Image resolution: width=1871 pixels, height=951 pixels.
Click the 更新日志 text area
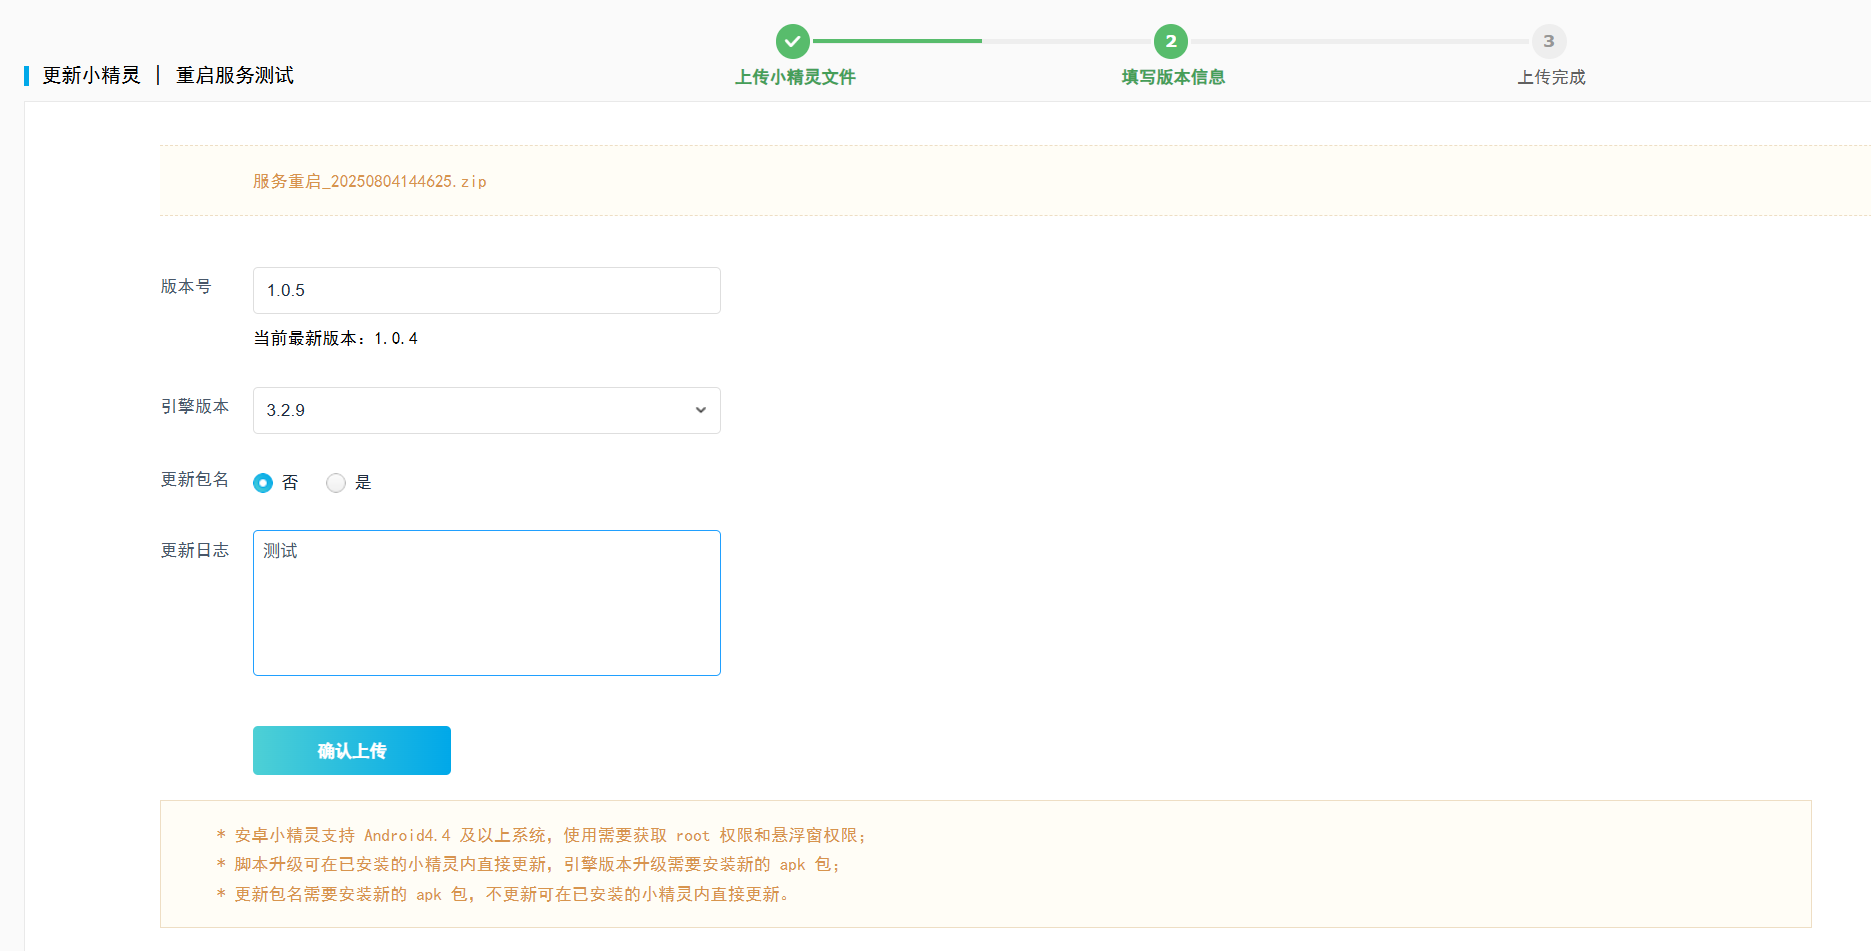point(487,603)
